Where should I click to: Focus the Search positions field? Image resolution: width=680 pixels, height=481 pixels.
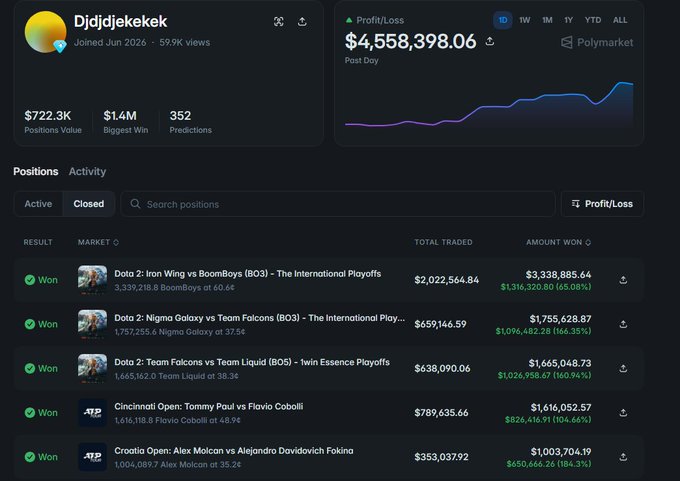[338, 204]
